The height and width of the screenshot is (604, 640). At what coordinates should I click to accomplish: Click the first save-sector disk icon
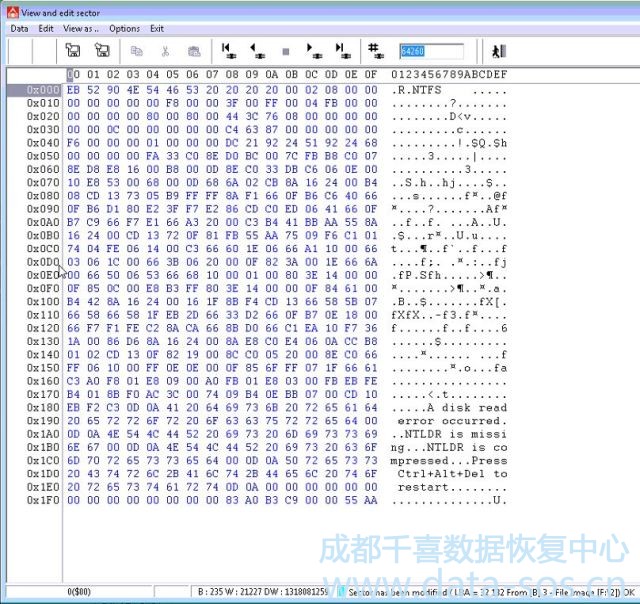[x=73, y=50]
